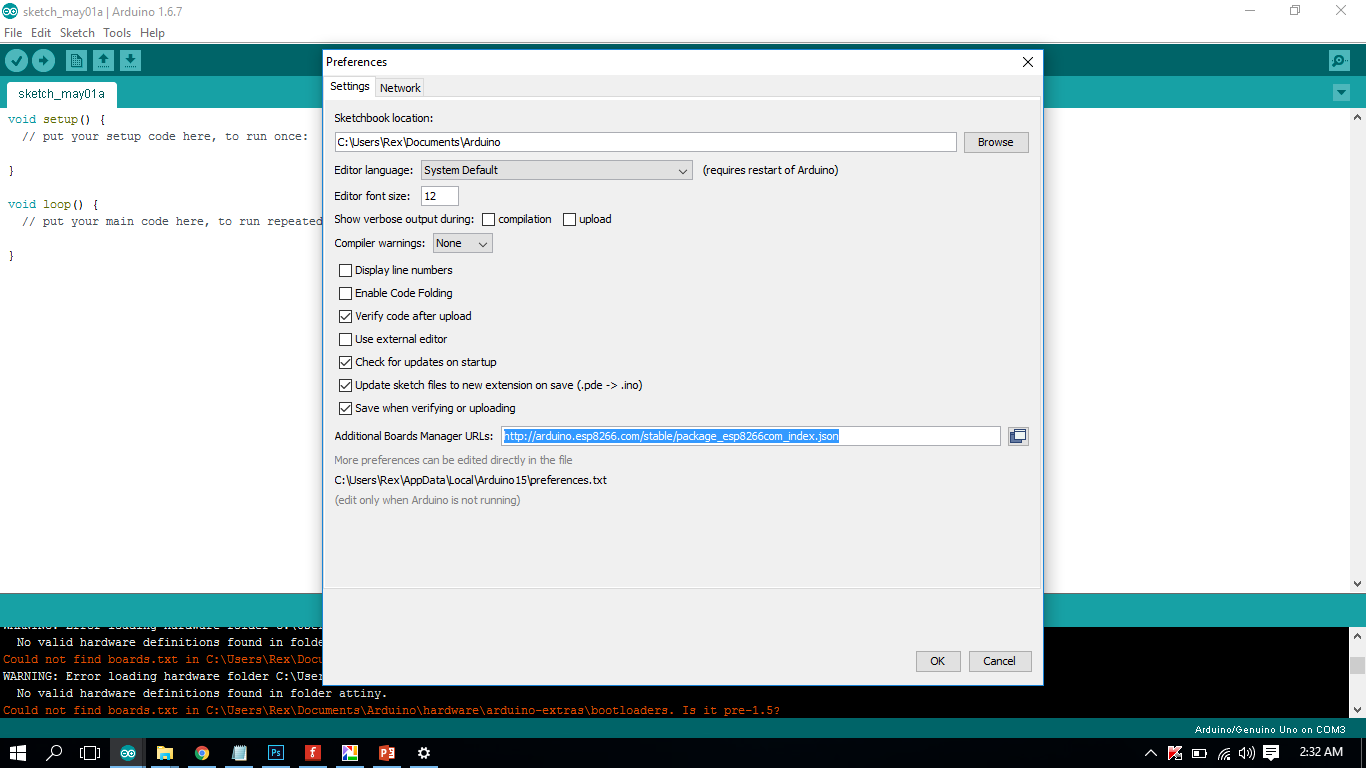Open File Explorer from taskbar

point(165,753)
